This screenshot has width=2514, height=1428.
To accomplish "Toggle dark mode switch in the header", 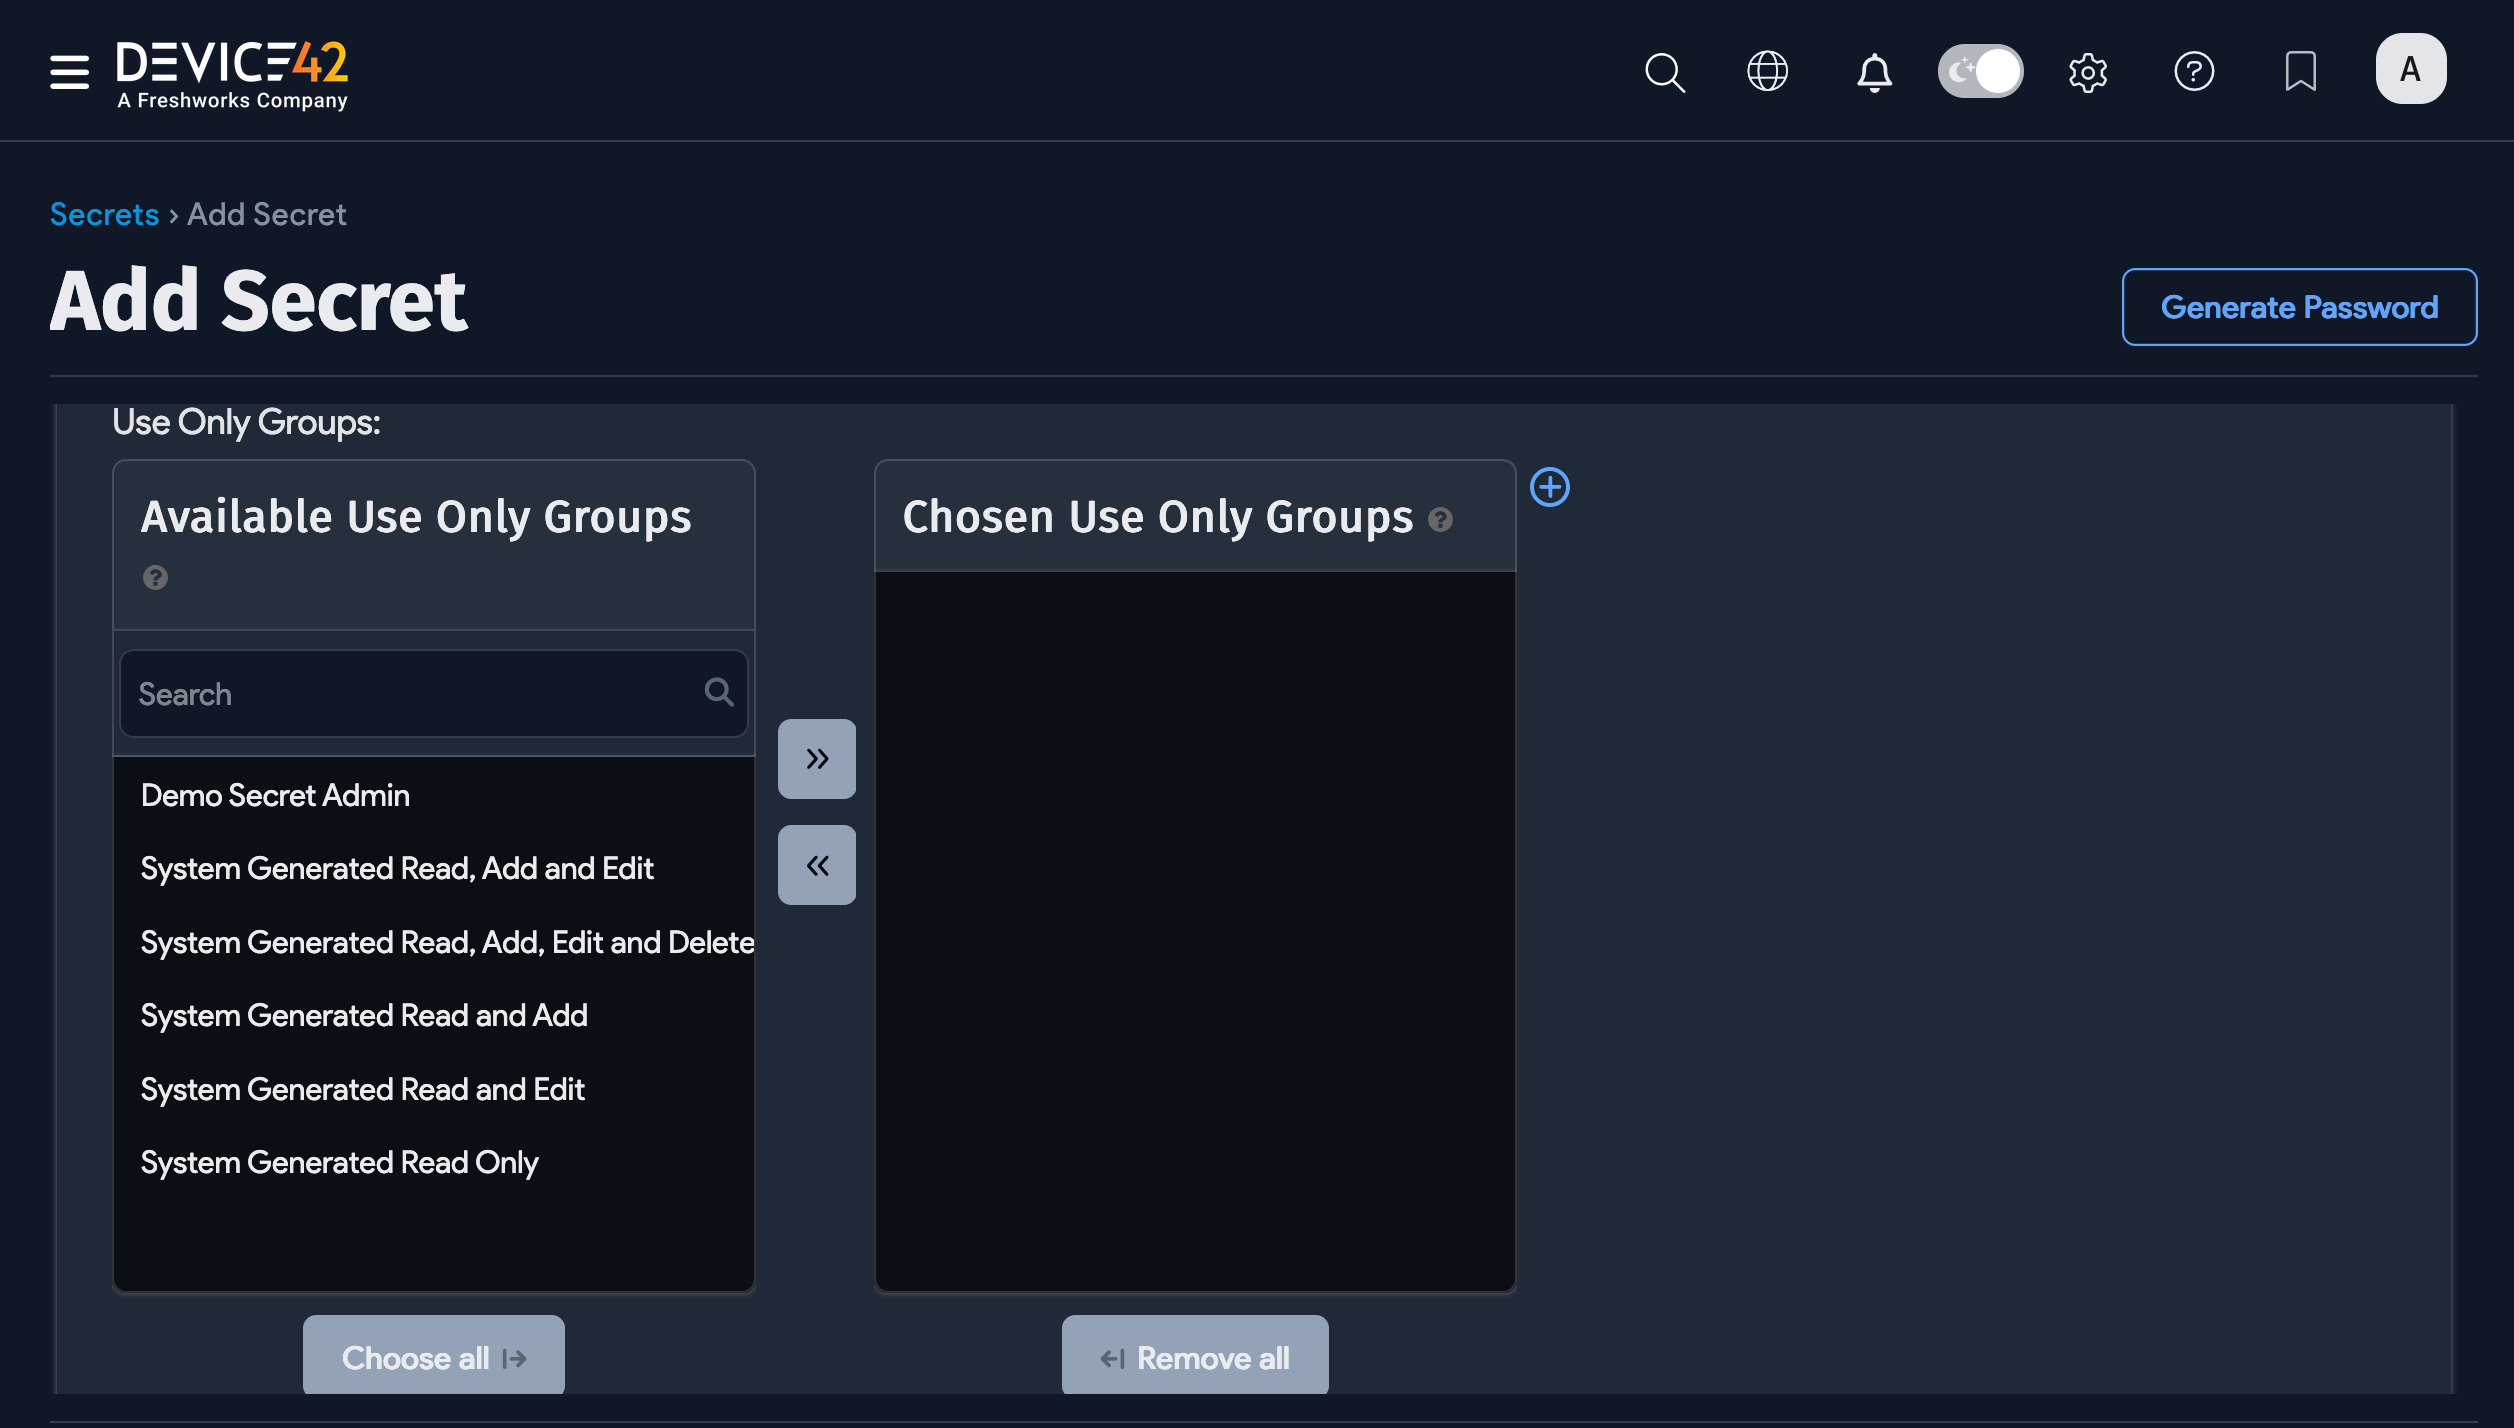I will [1980, 71].
